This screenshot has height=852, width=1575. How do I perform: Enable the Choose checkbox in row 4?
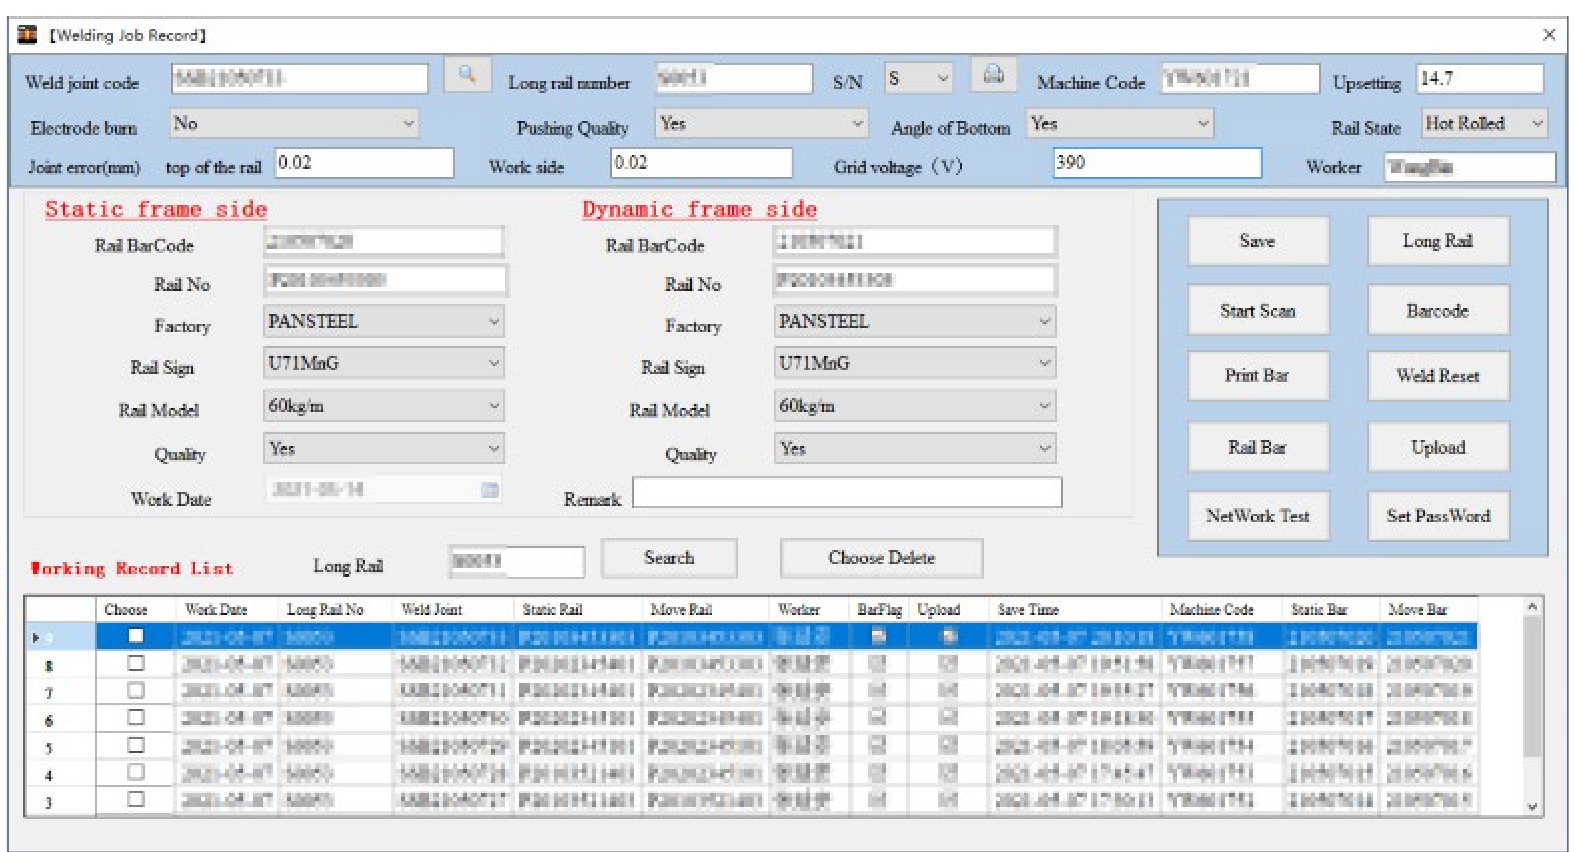(x=136, y=772)
